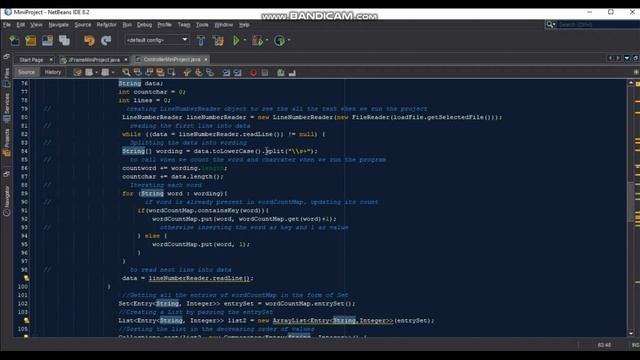Click the editor tabs scroll-left arrow
Image resolution: width=640 pixels, height=360 pixels.
click(610, 59)
